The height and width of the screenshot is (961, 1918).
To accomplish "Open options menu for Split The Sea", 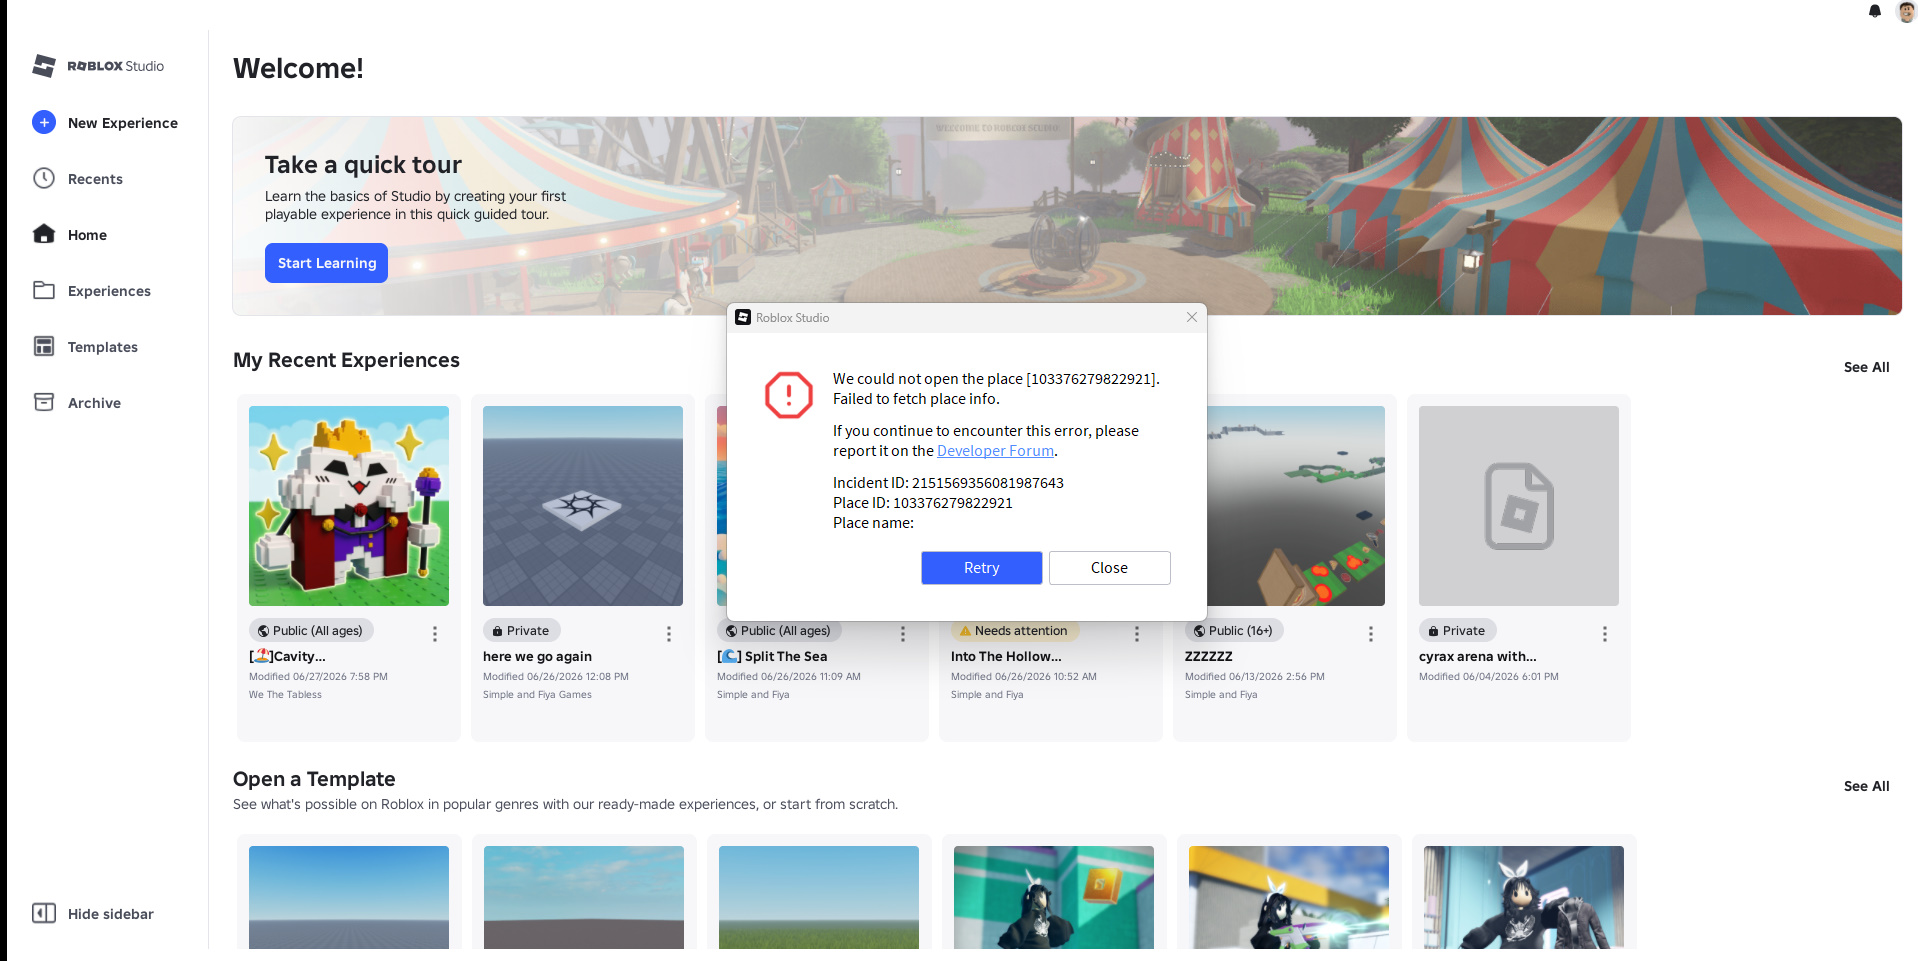I will click(x=903, y=634).
